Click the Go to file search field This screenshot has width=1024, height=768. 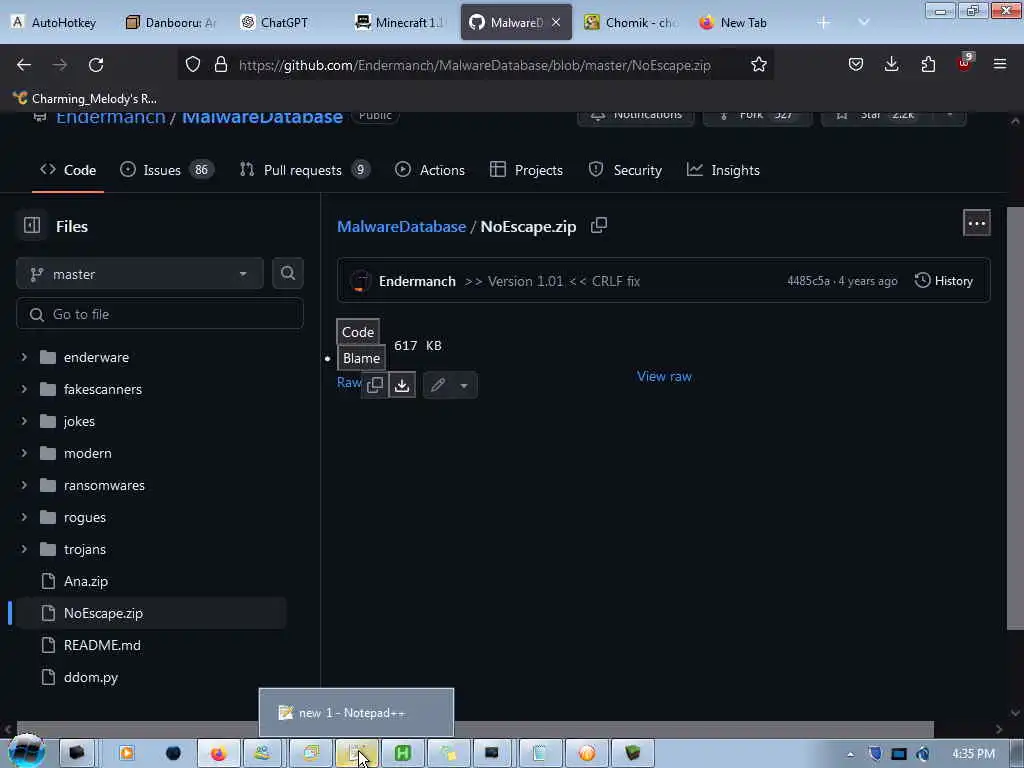[x=160, y=314]
